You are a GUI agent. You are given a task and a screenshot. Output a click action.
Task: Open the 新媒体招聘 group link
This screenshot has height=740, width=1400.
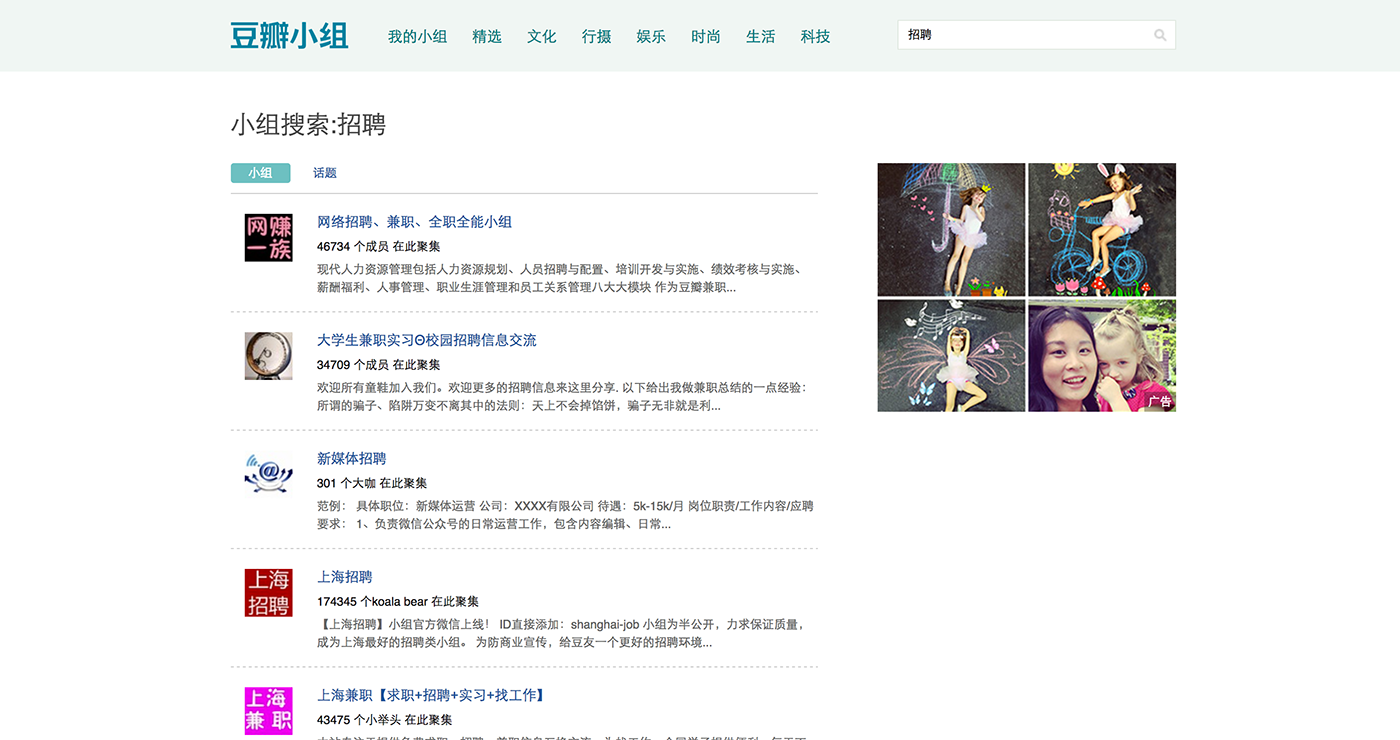pos(352,458)
